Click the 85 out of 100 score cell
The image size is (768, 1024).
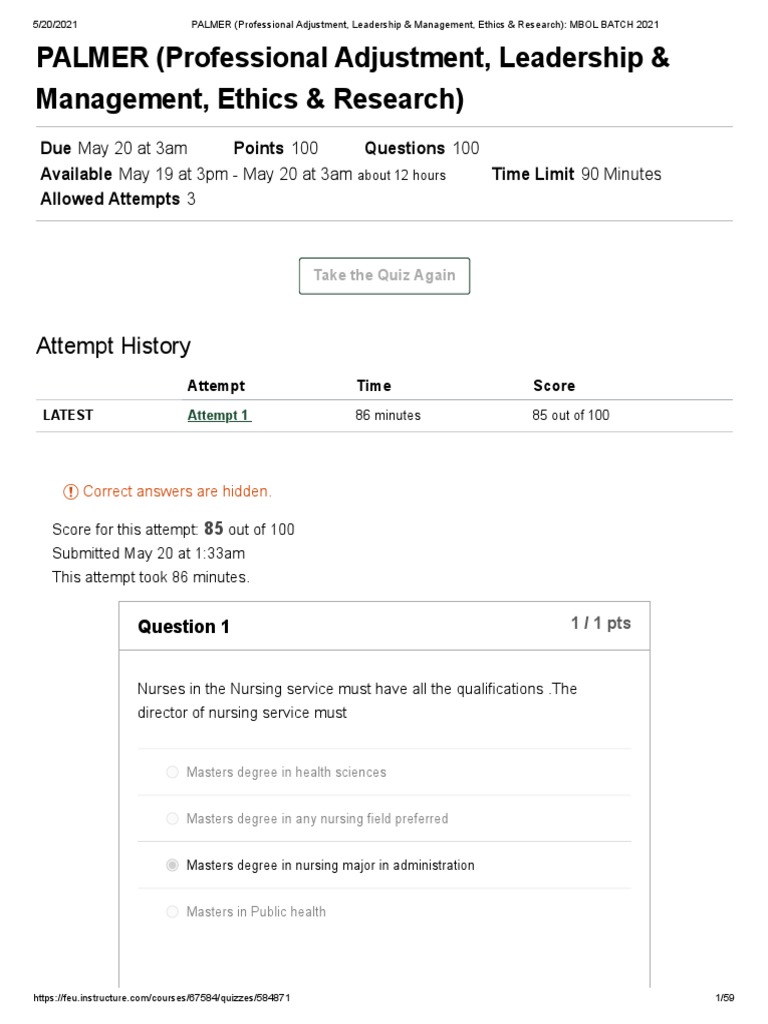(571, 415)
